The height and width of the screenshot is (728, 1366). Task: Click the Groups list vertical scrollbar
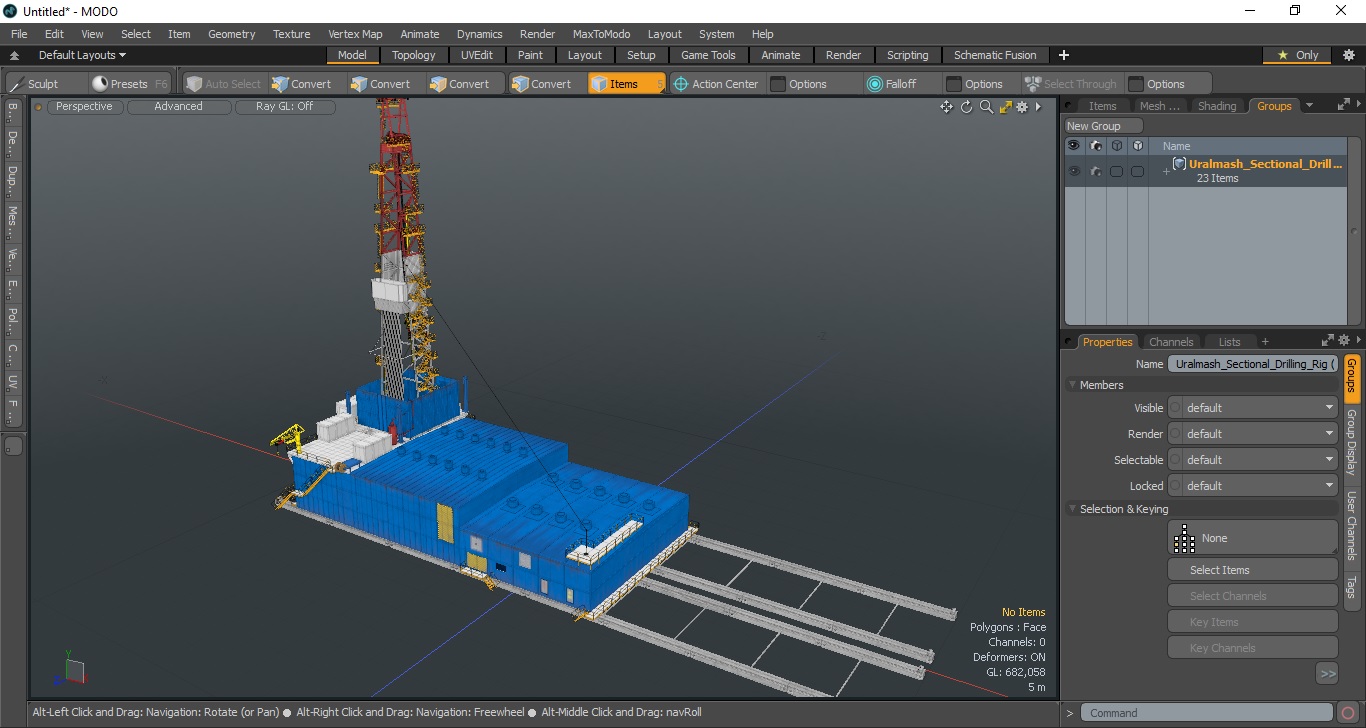point(1356,232)
